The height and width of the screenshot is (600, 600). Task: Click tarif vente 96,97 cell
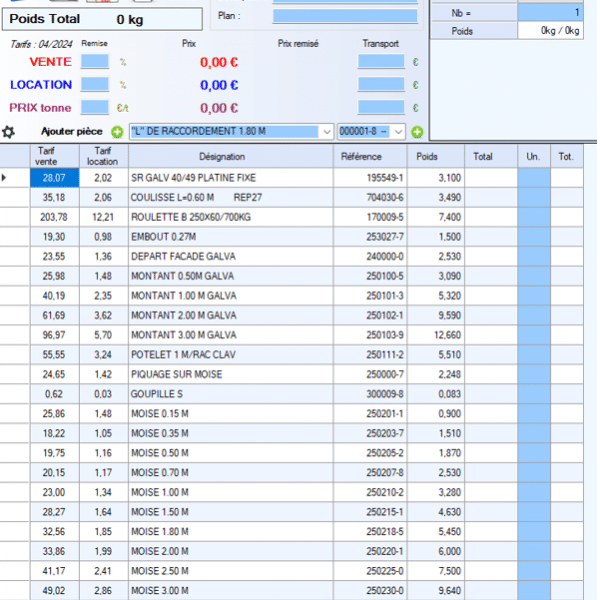pos(54,335)
